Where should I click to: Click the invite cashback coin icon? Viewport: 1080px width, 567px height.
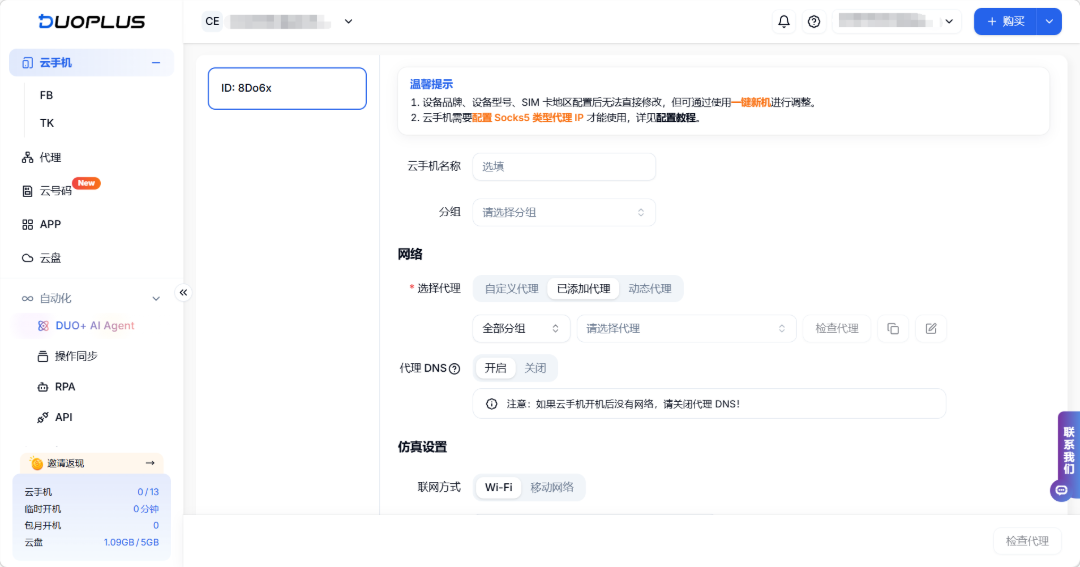pos(36,464)
